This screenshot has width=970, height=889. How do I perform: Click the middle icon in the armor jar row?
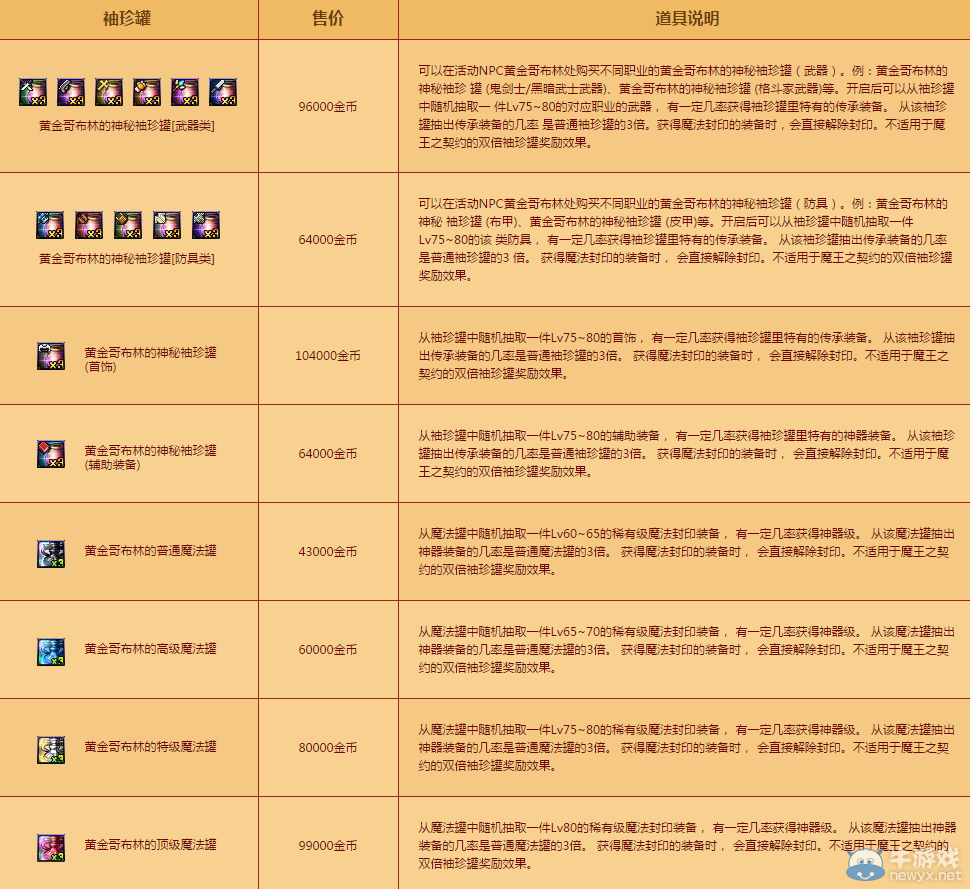[x=128, y=224]
